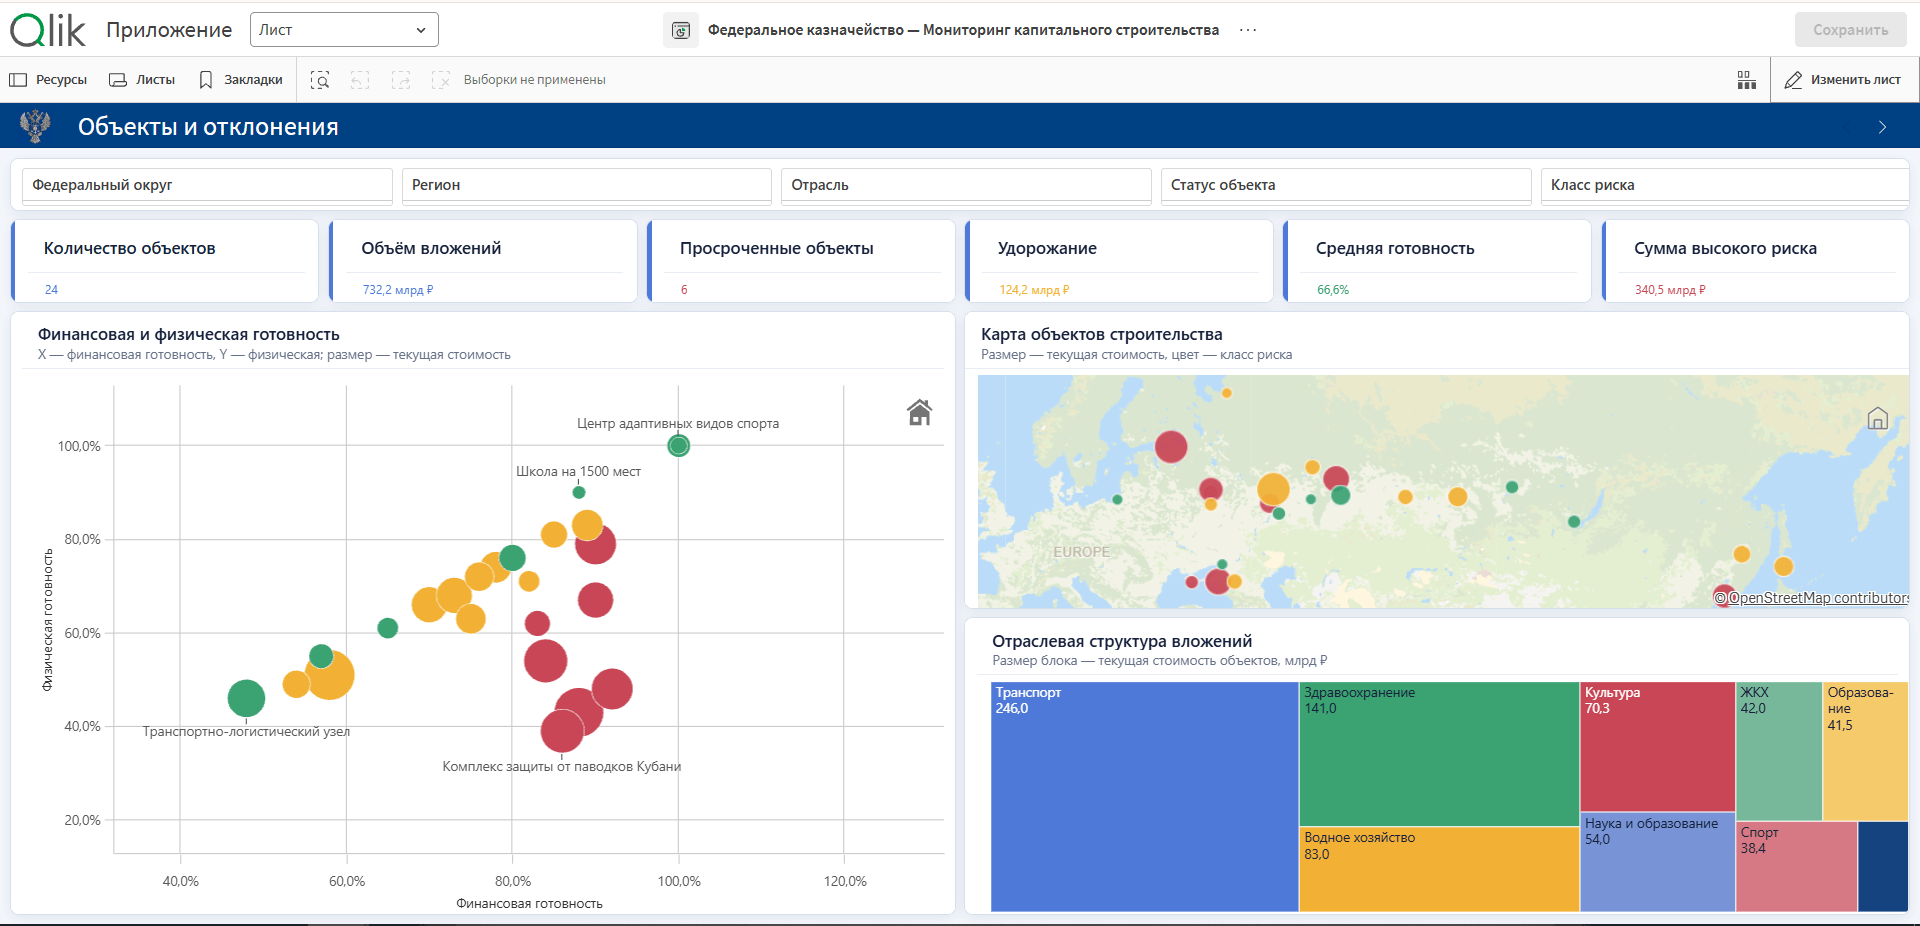Toggle the Ресурсы assets panel

point(48,80)
